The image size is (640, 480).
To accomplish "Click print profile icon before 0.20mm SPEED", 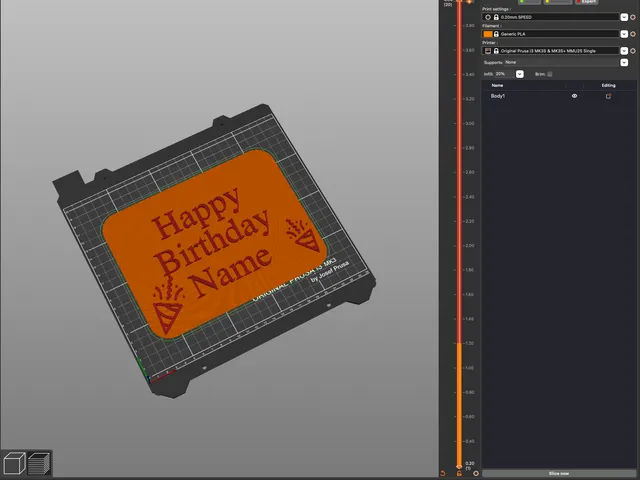I will 488,17.
